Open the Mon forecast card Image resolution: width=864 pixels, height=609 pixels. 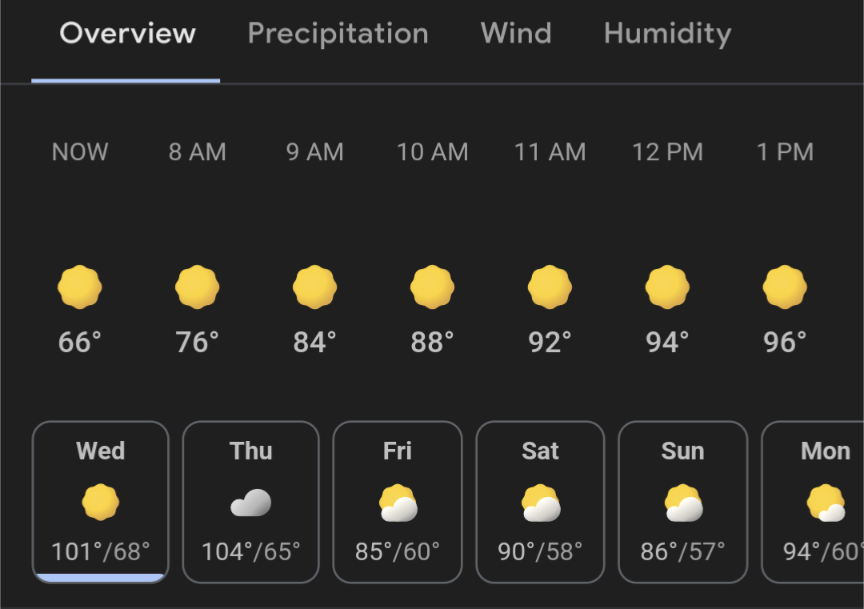[813, 502]
